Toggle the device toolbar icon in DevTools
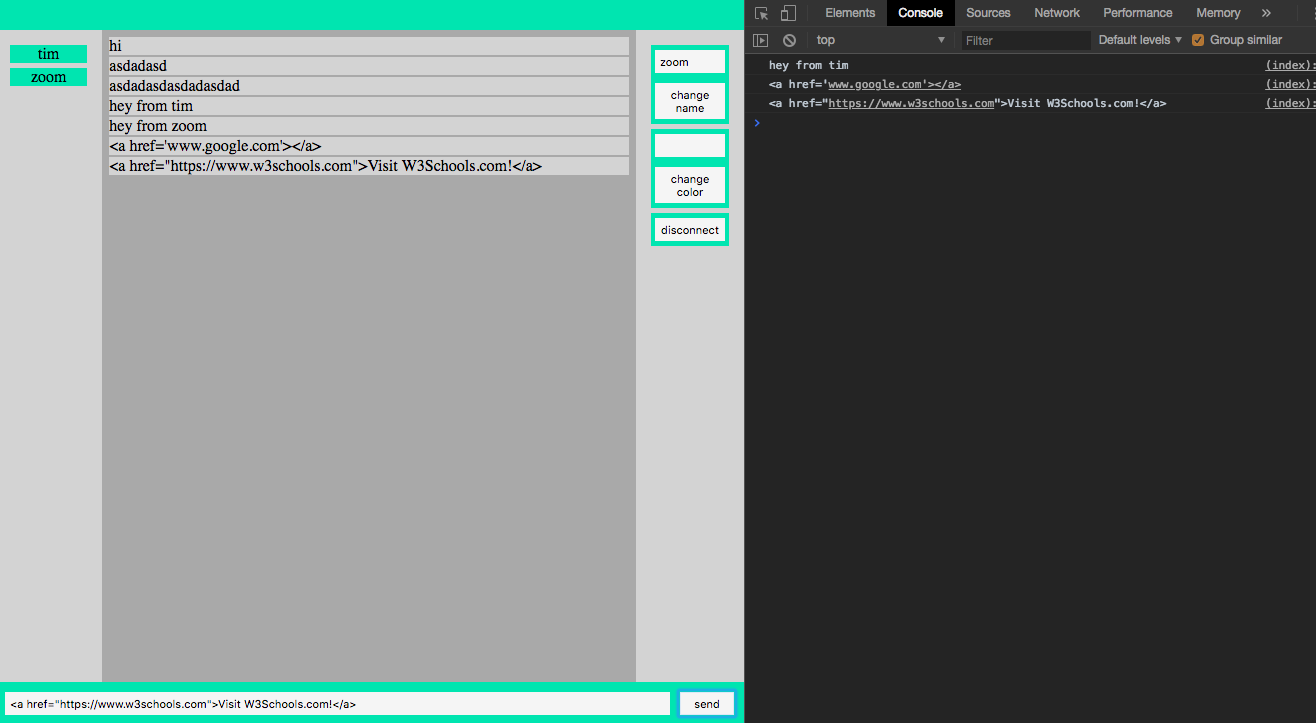This screenshot has width=1316, height=723. 788,13
